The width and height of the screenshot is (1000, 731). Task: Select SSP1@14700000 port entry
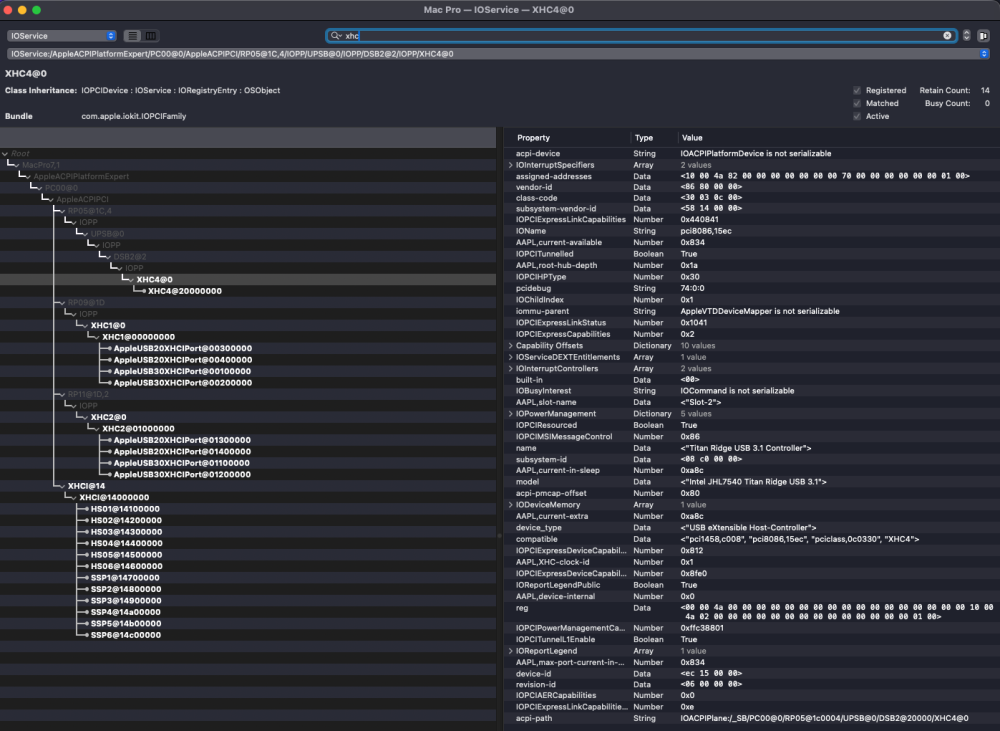click(x=125, y=578)
